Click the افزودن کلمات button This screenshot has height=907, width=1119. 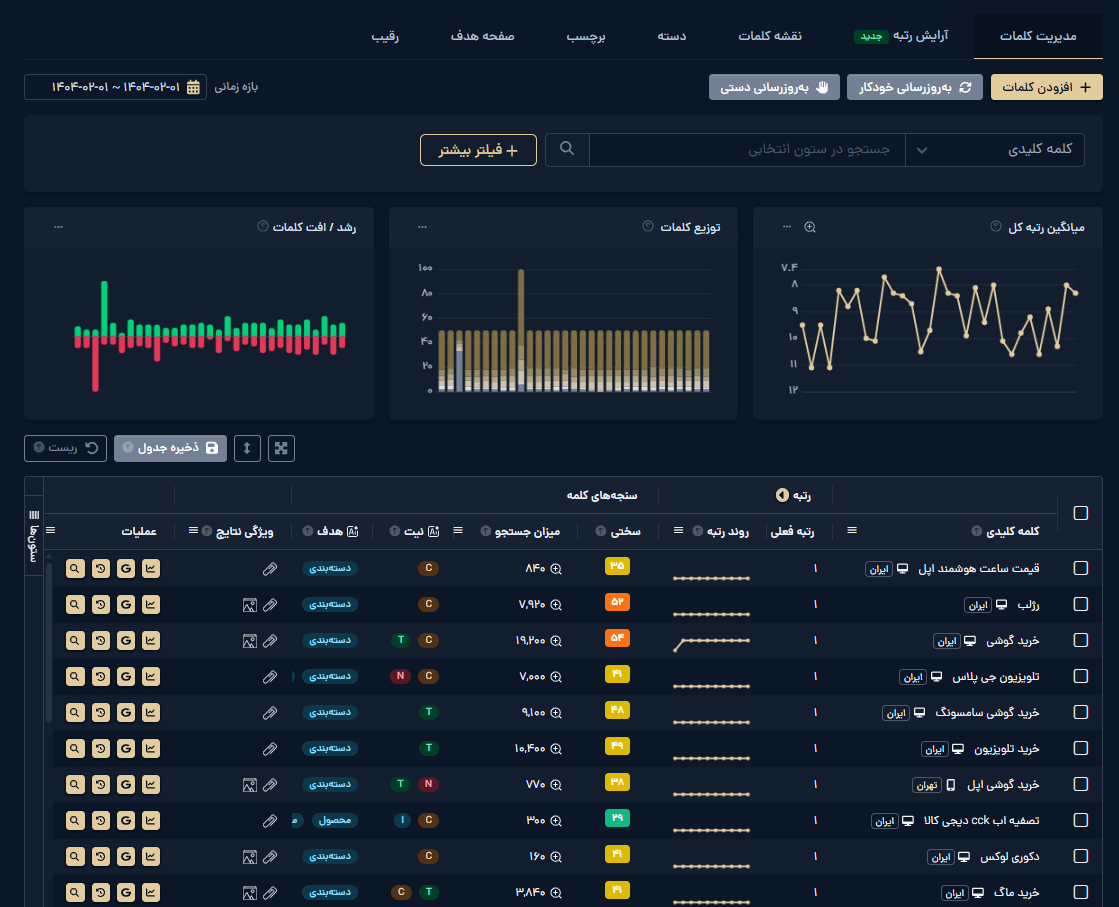1046,87
